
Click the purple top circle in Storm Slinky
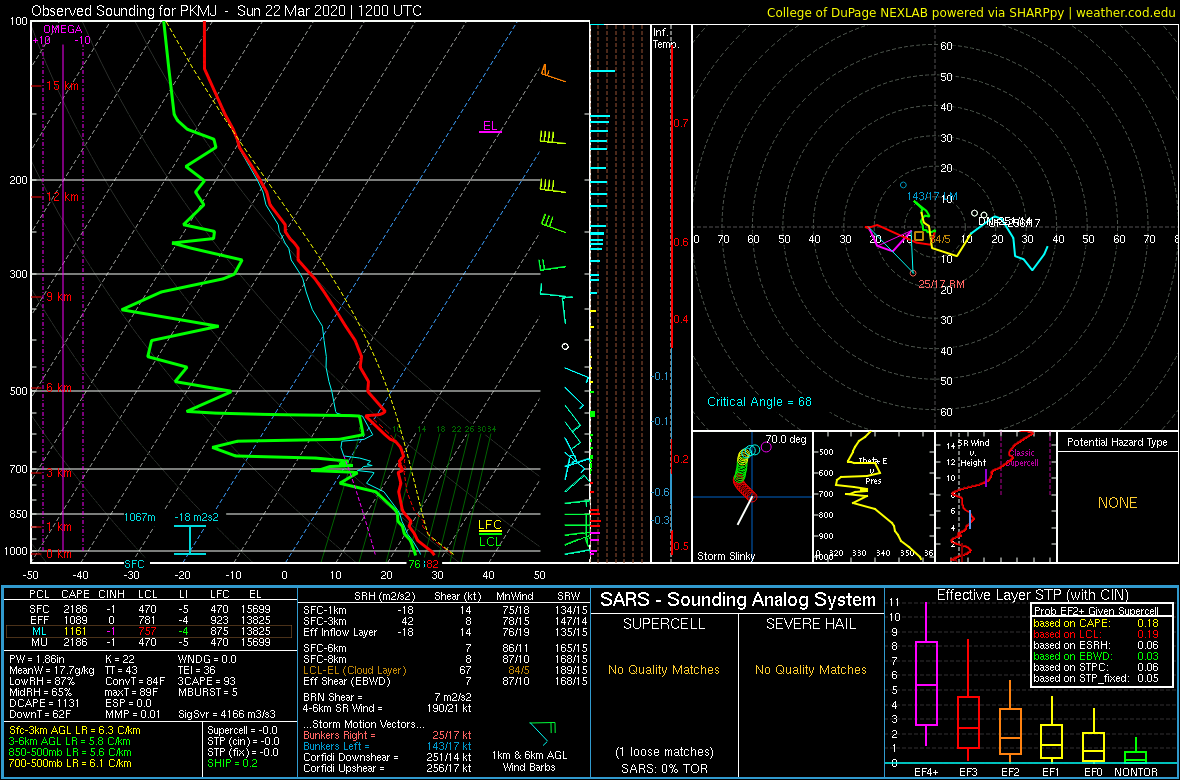[x=766, y=447]
